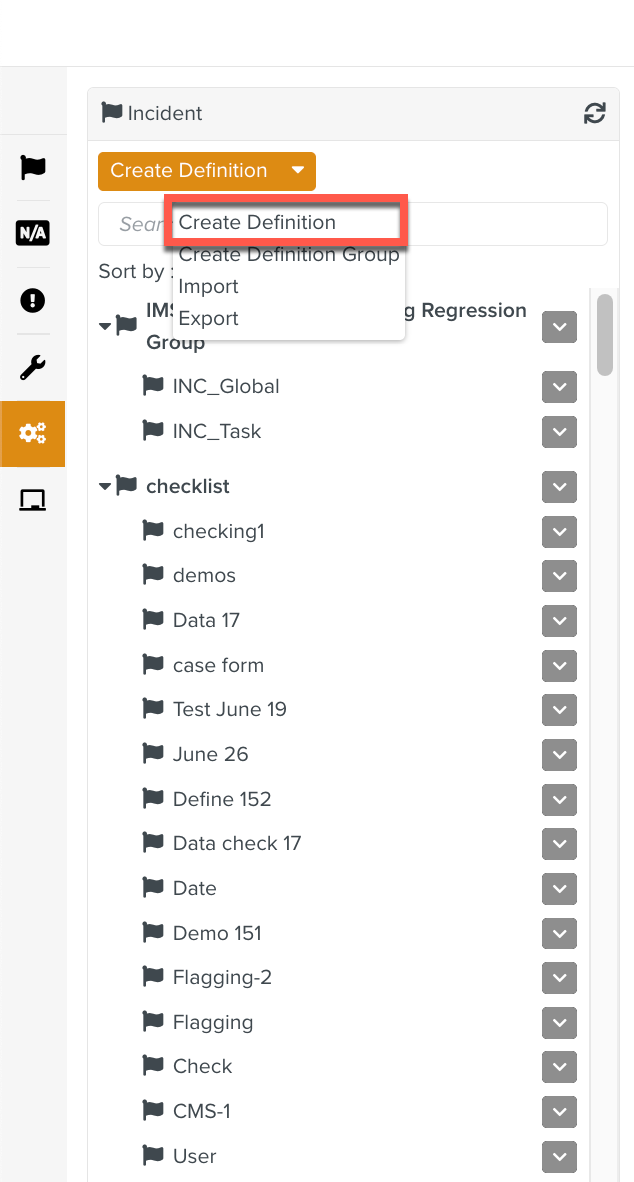634x1182 pixels.
Task: Open the N/A sidebar section
Action: click(33, 233)
